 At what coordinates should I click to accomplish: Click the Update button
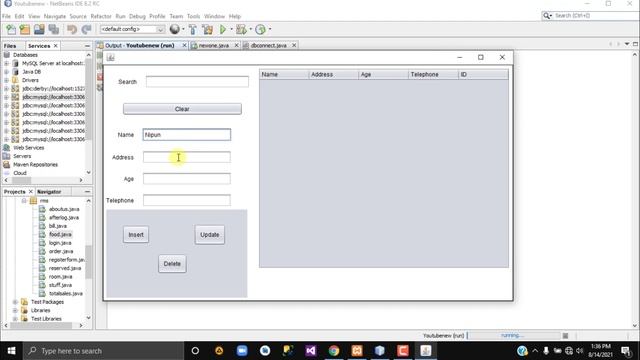pyautogui.click(x=209, y=235)
